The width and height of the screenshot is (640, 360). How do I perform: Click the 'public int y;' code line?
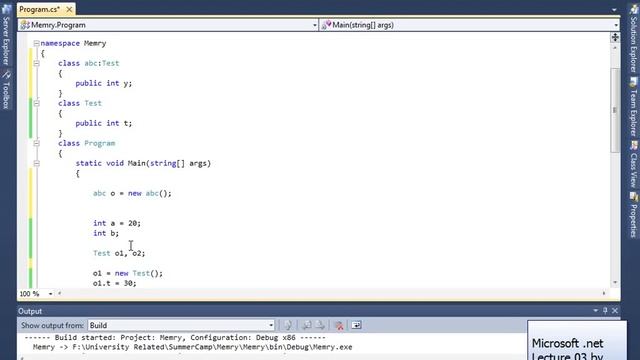coord(104,83)
